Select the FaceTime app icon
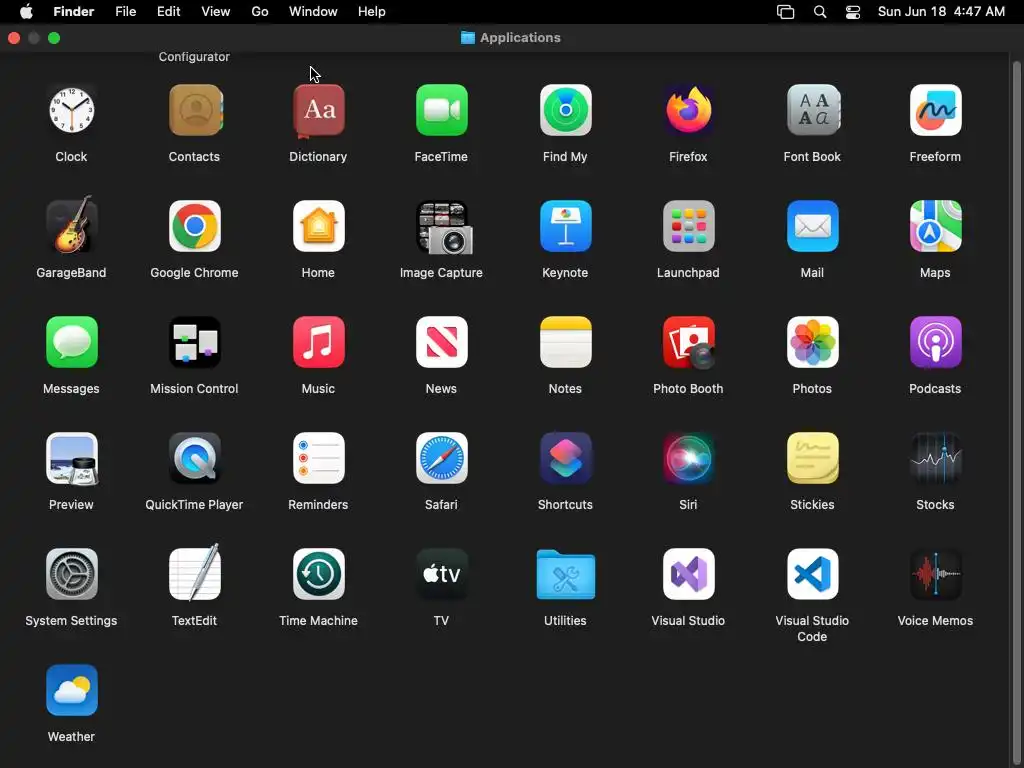The image size is (1024, 768). (x=441, y=110)
